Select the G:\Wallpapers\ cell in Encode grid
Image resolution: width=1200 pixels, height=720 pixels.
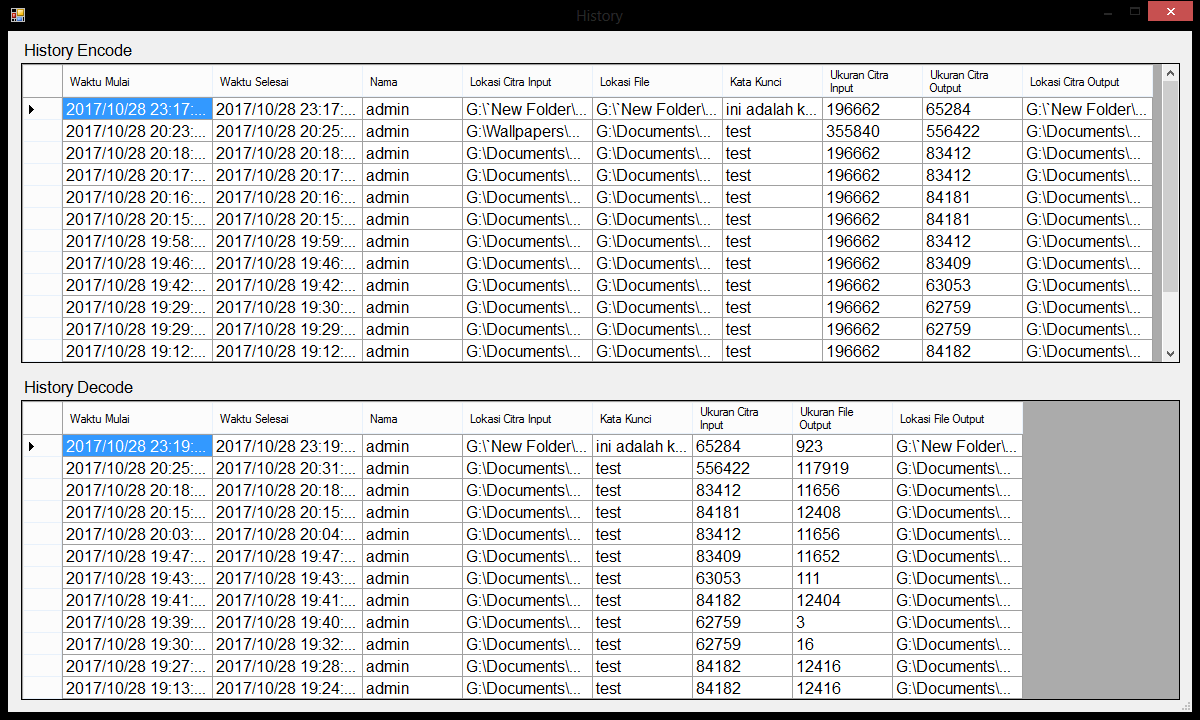(x=527, y=132)
